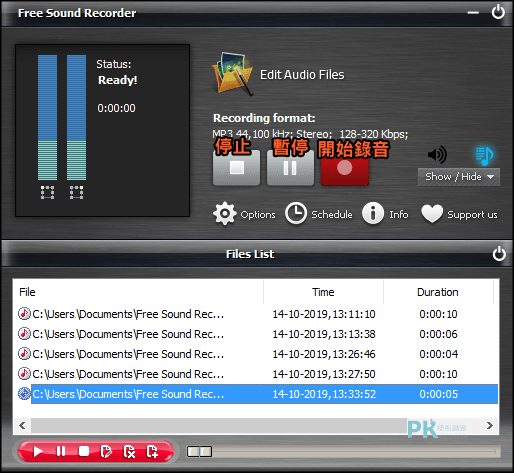
Task: Click the music file icon of the 13:26:46 row
Action: click(x=24, y=354)
